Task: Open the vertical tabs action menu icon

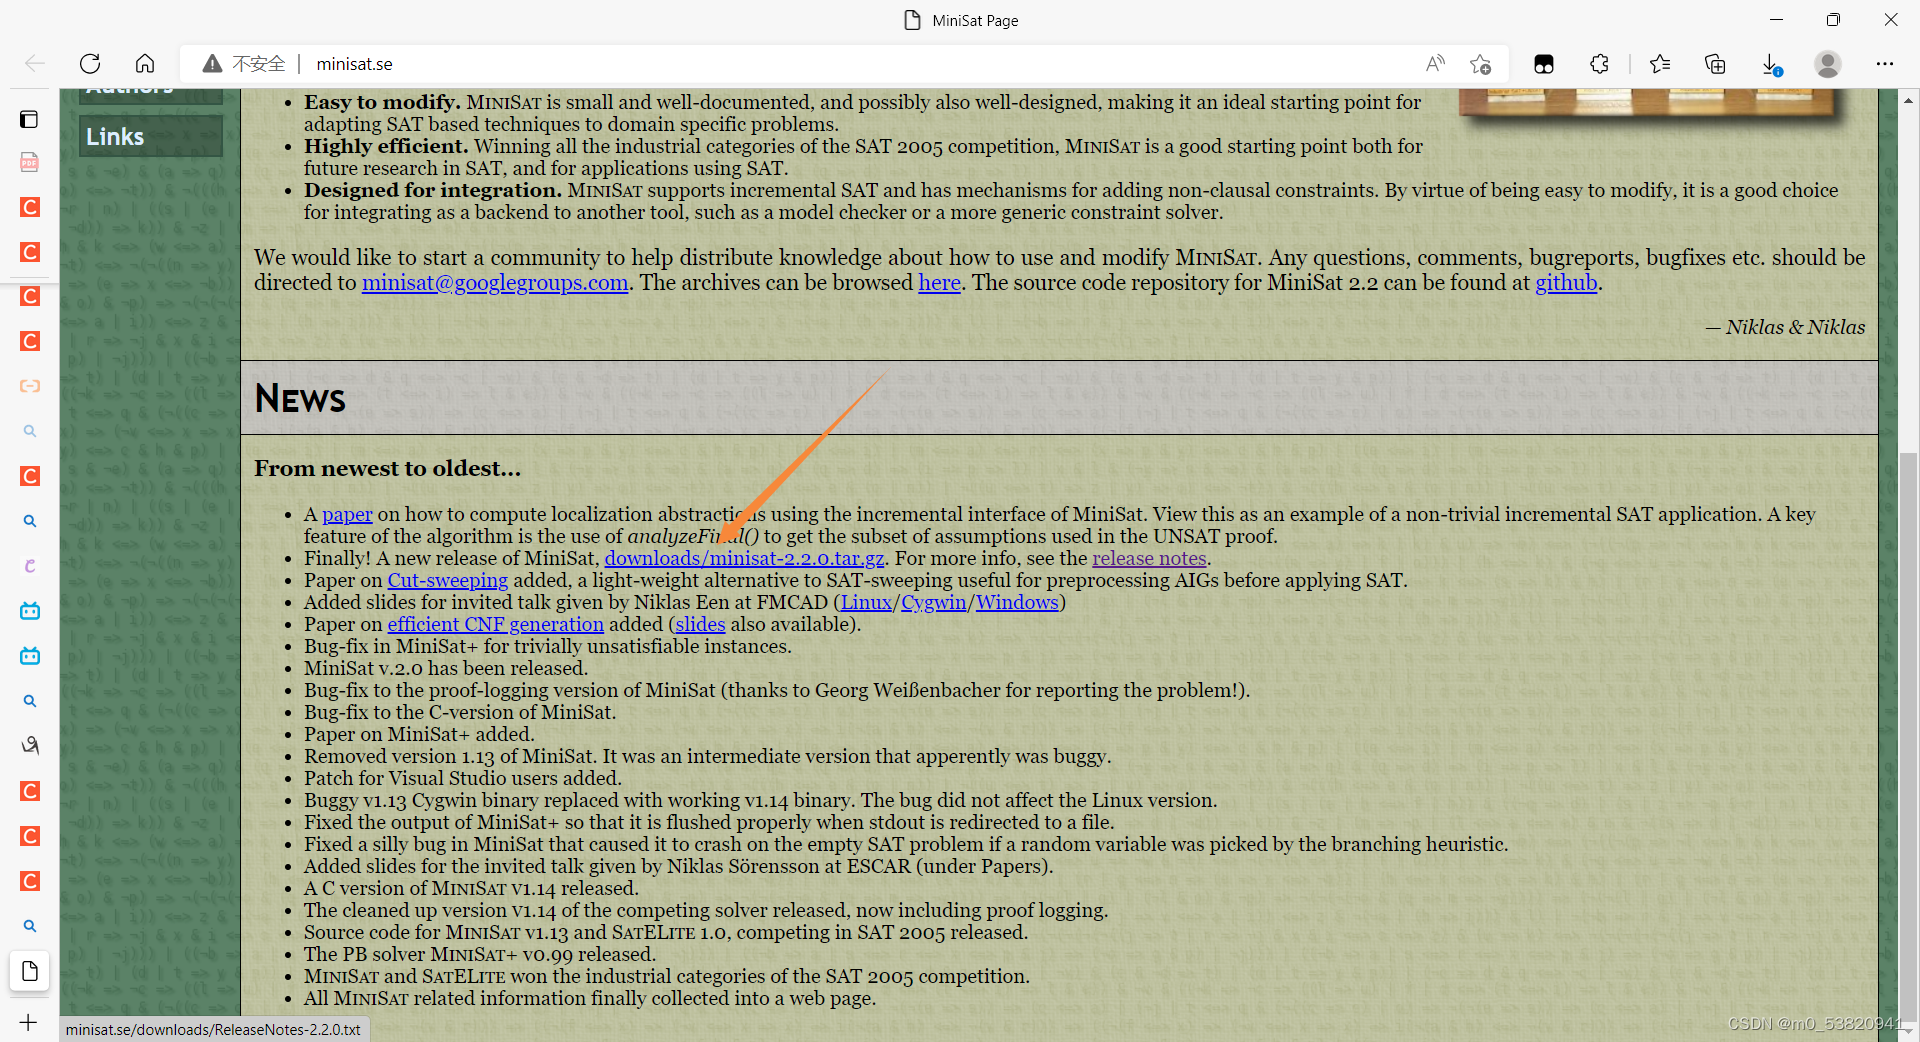Action: [x=29, y=119]
